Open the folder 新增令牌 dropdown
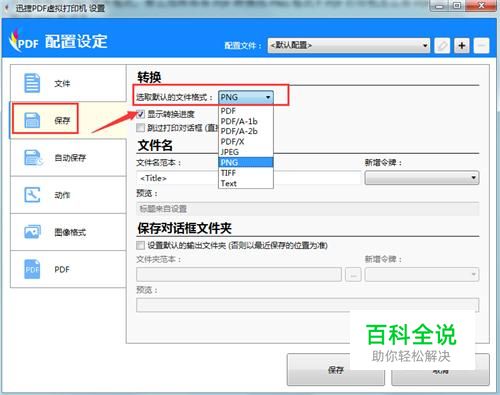 [422, 274]
